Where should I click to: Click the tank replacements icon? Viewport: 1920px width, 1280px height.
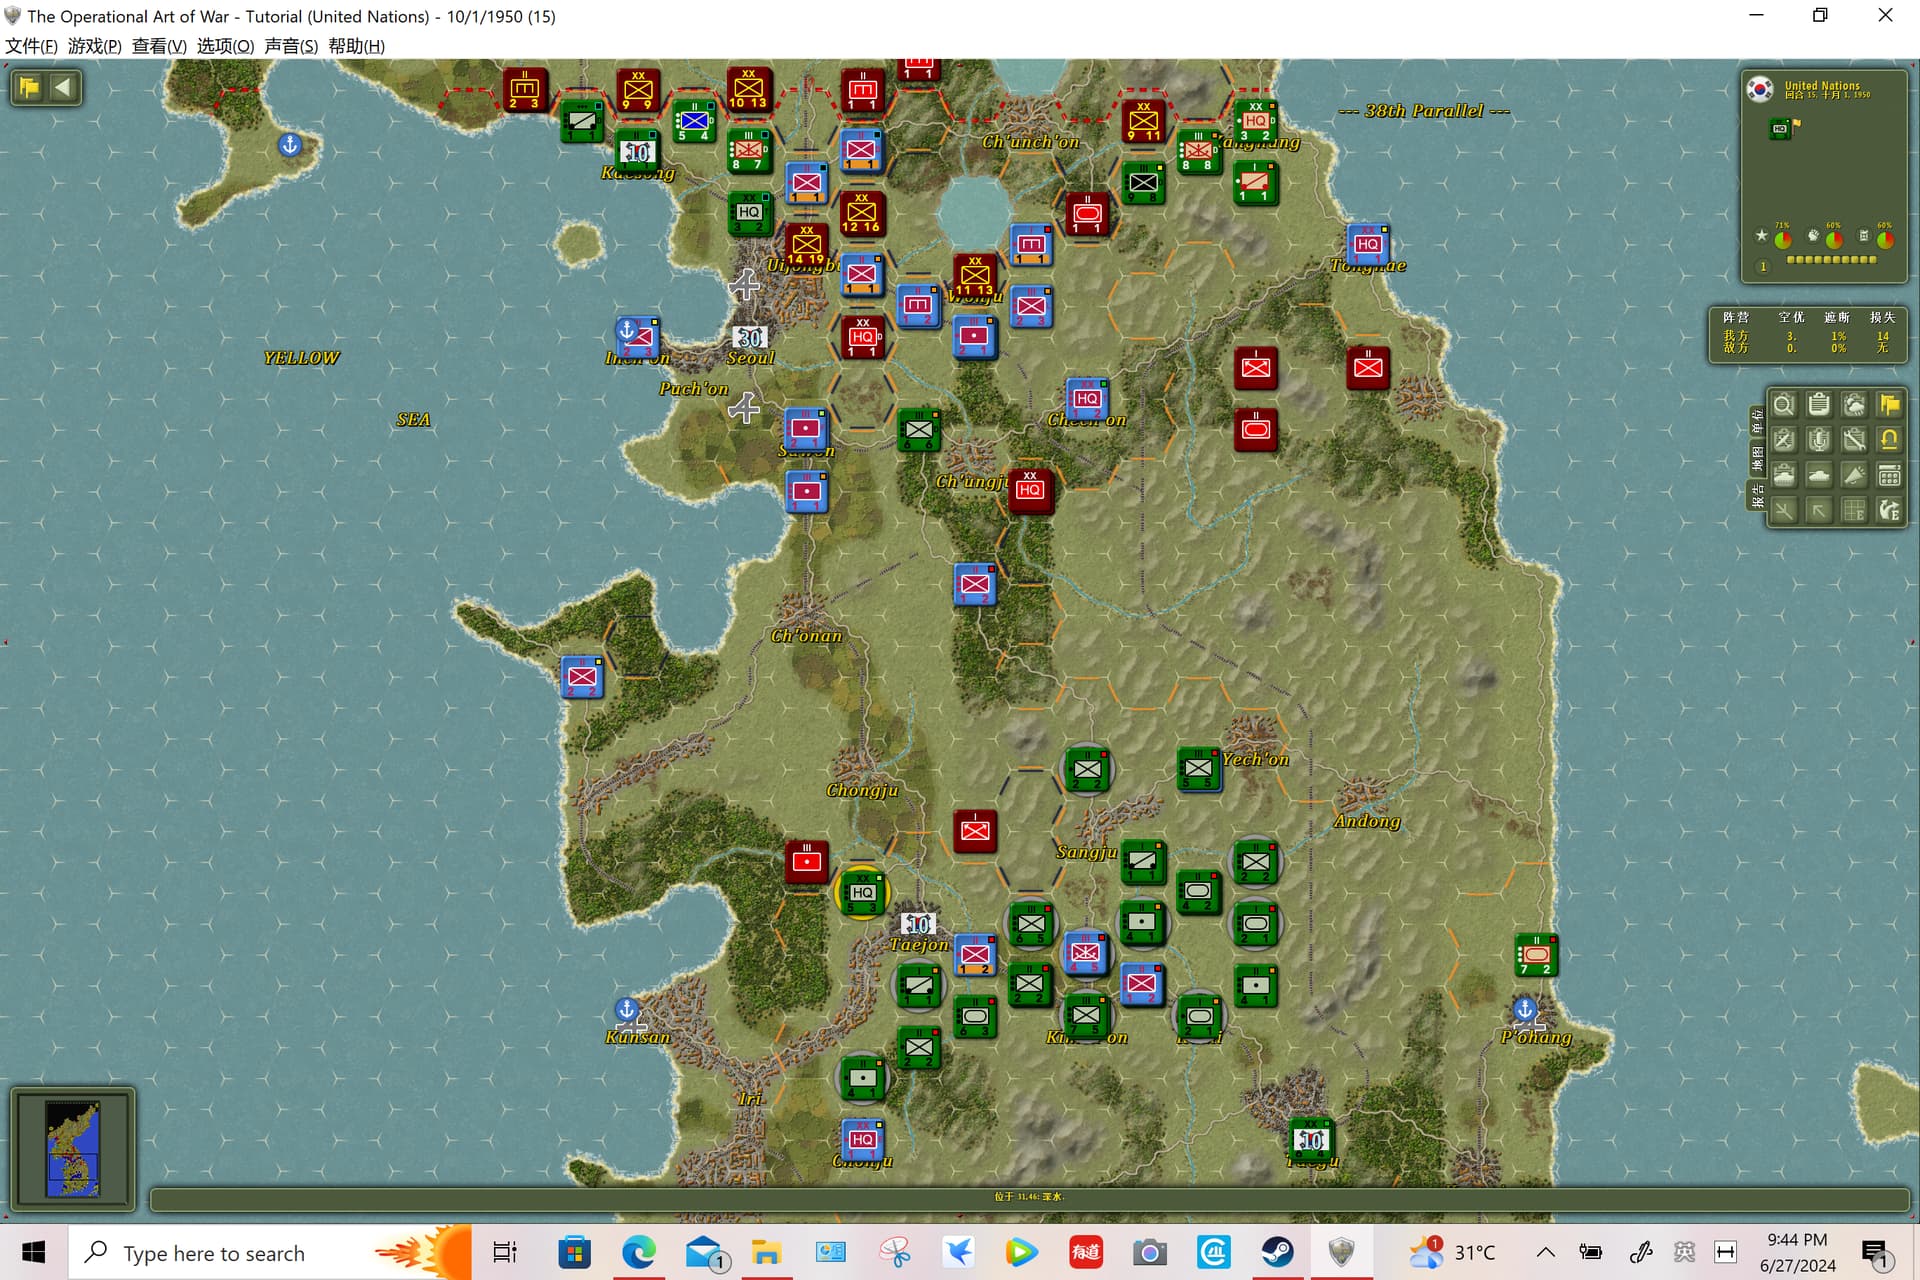coord(1819,475)
